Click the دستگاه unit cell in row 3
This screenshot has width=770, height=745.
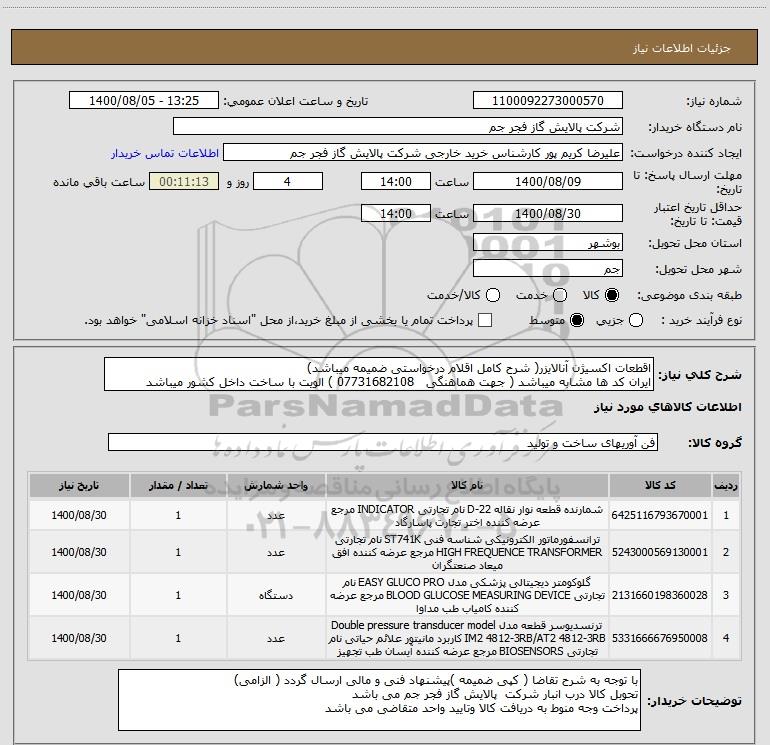tap(276, 595)
